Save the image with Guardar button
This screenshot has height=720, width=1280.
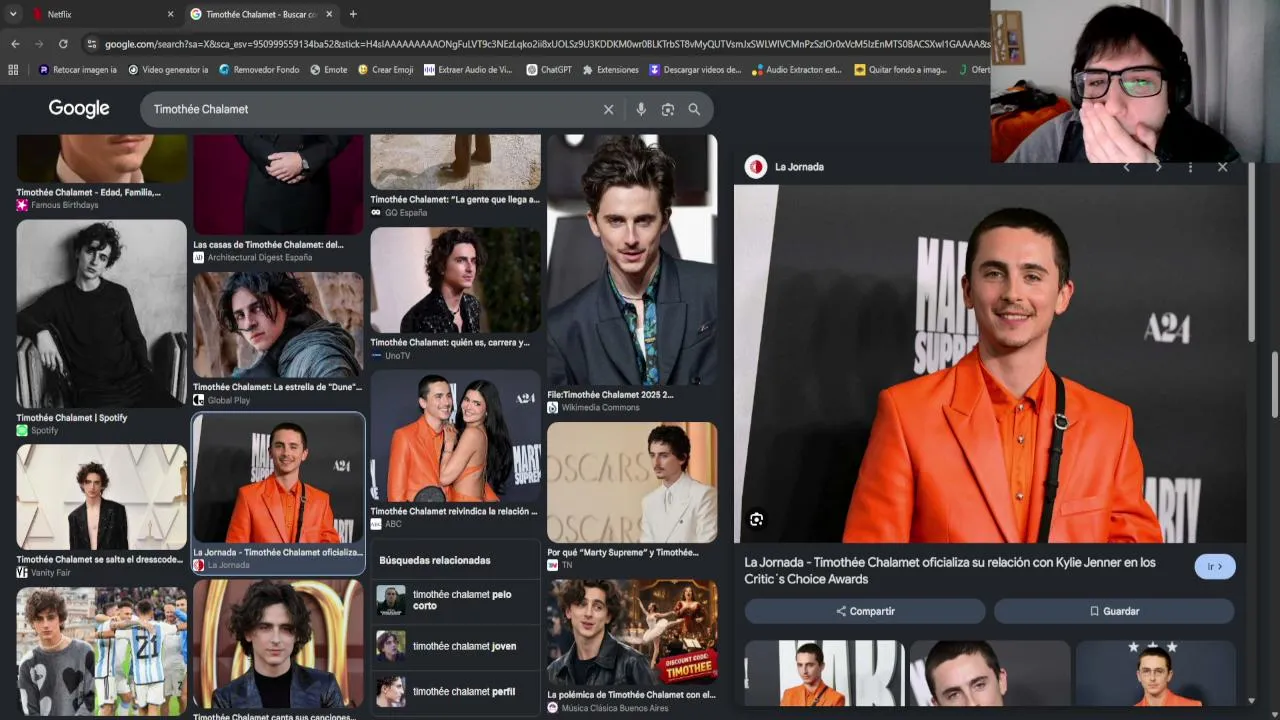point(1114,611)
